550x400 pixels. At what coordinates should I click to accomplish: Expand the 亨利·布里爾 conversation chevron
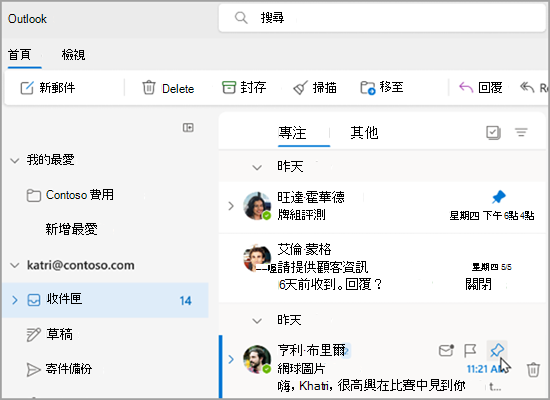231,359
